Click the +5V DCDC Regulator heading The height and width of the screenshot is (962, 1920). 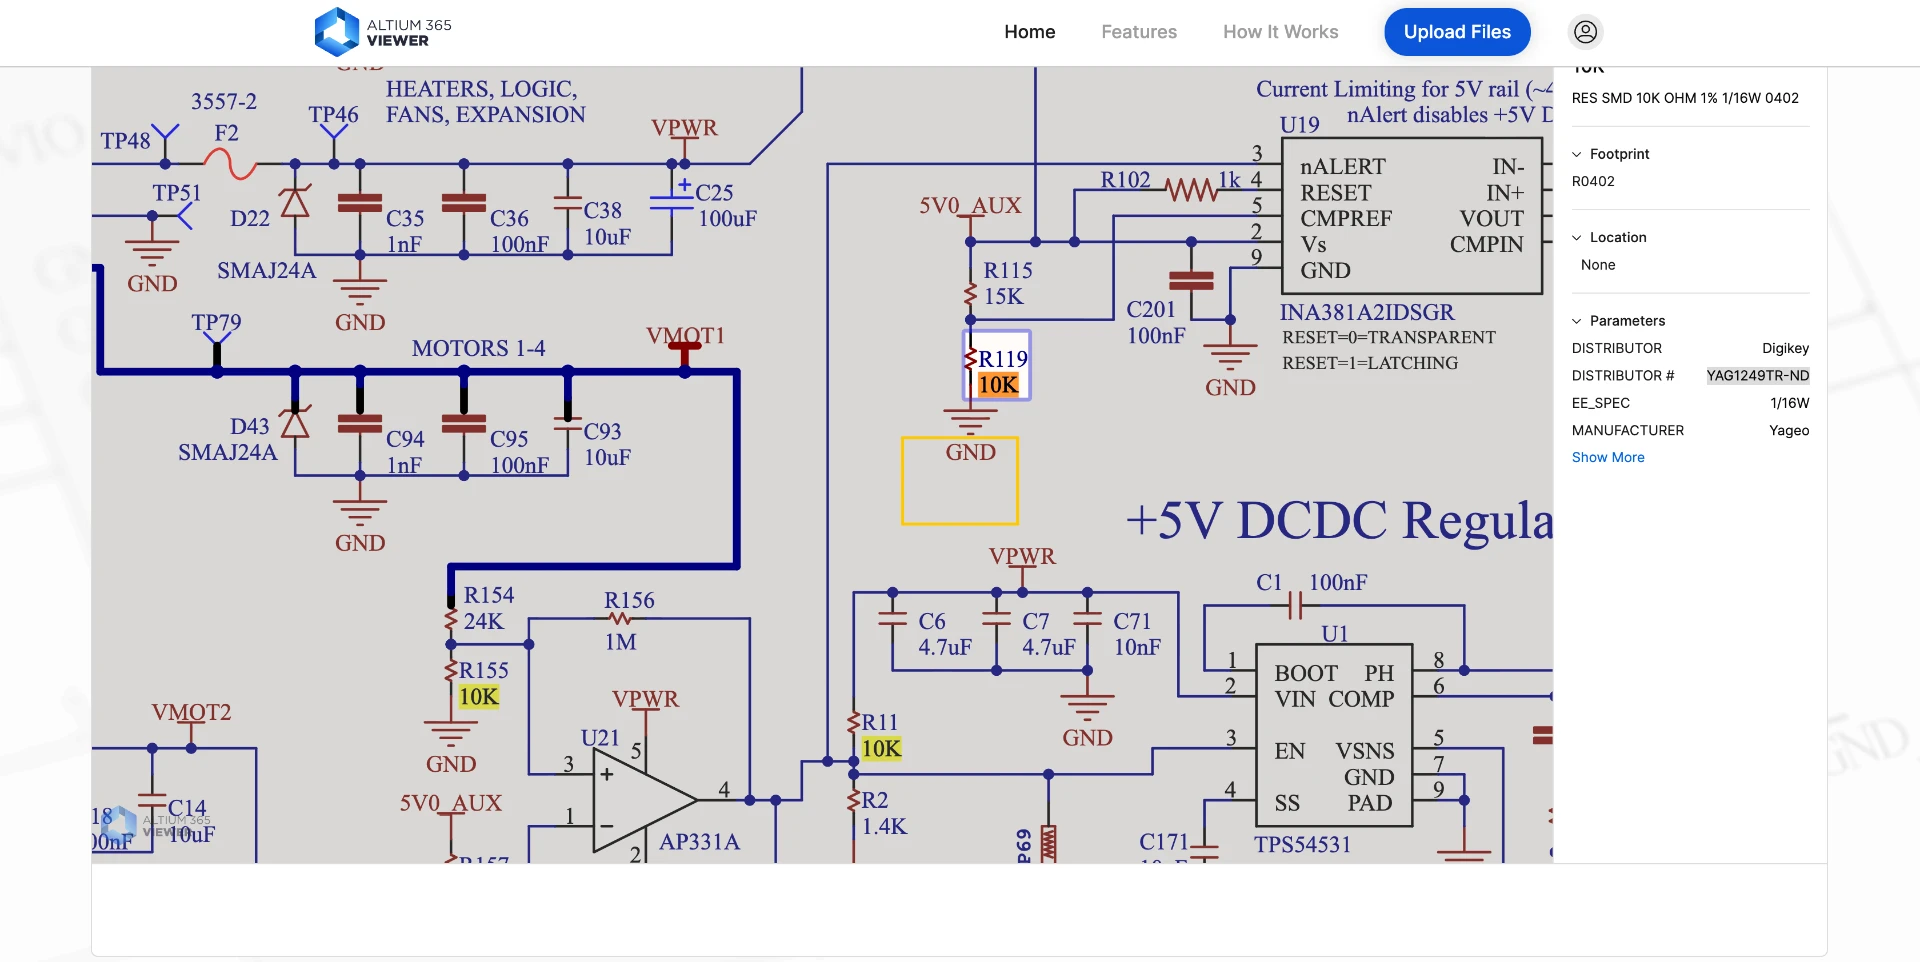[x=1339, y=520]
